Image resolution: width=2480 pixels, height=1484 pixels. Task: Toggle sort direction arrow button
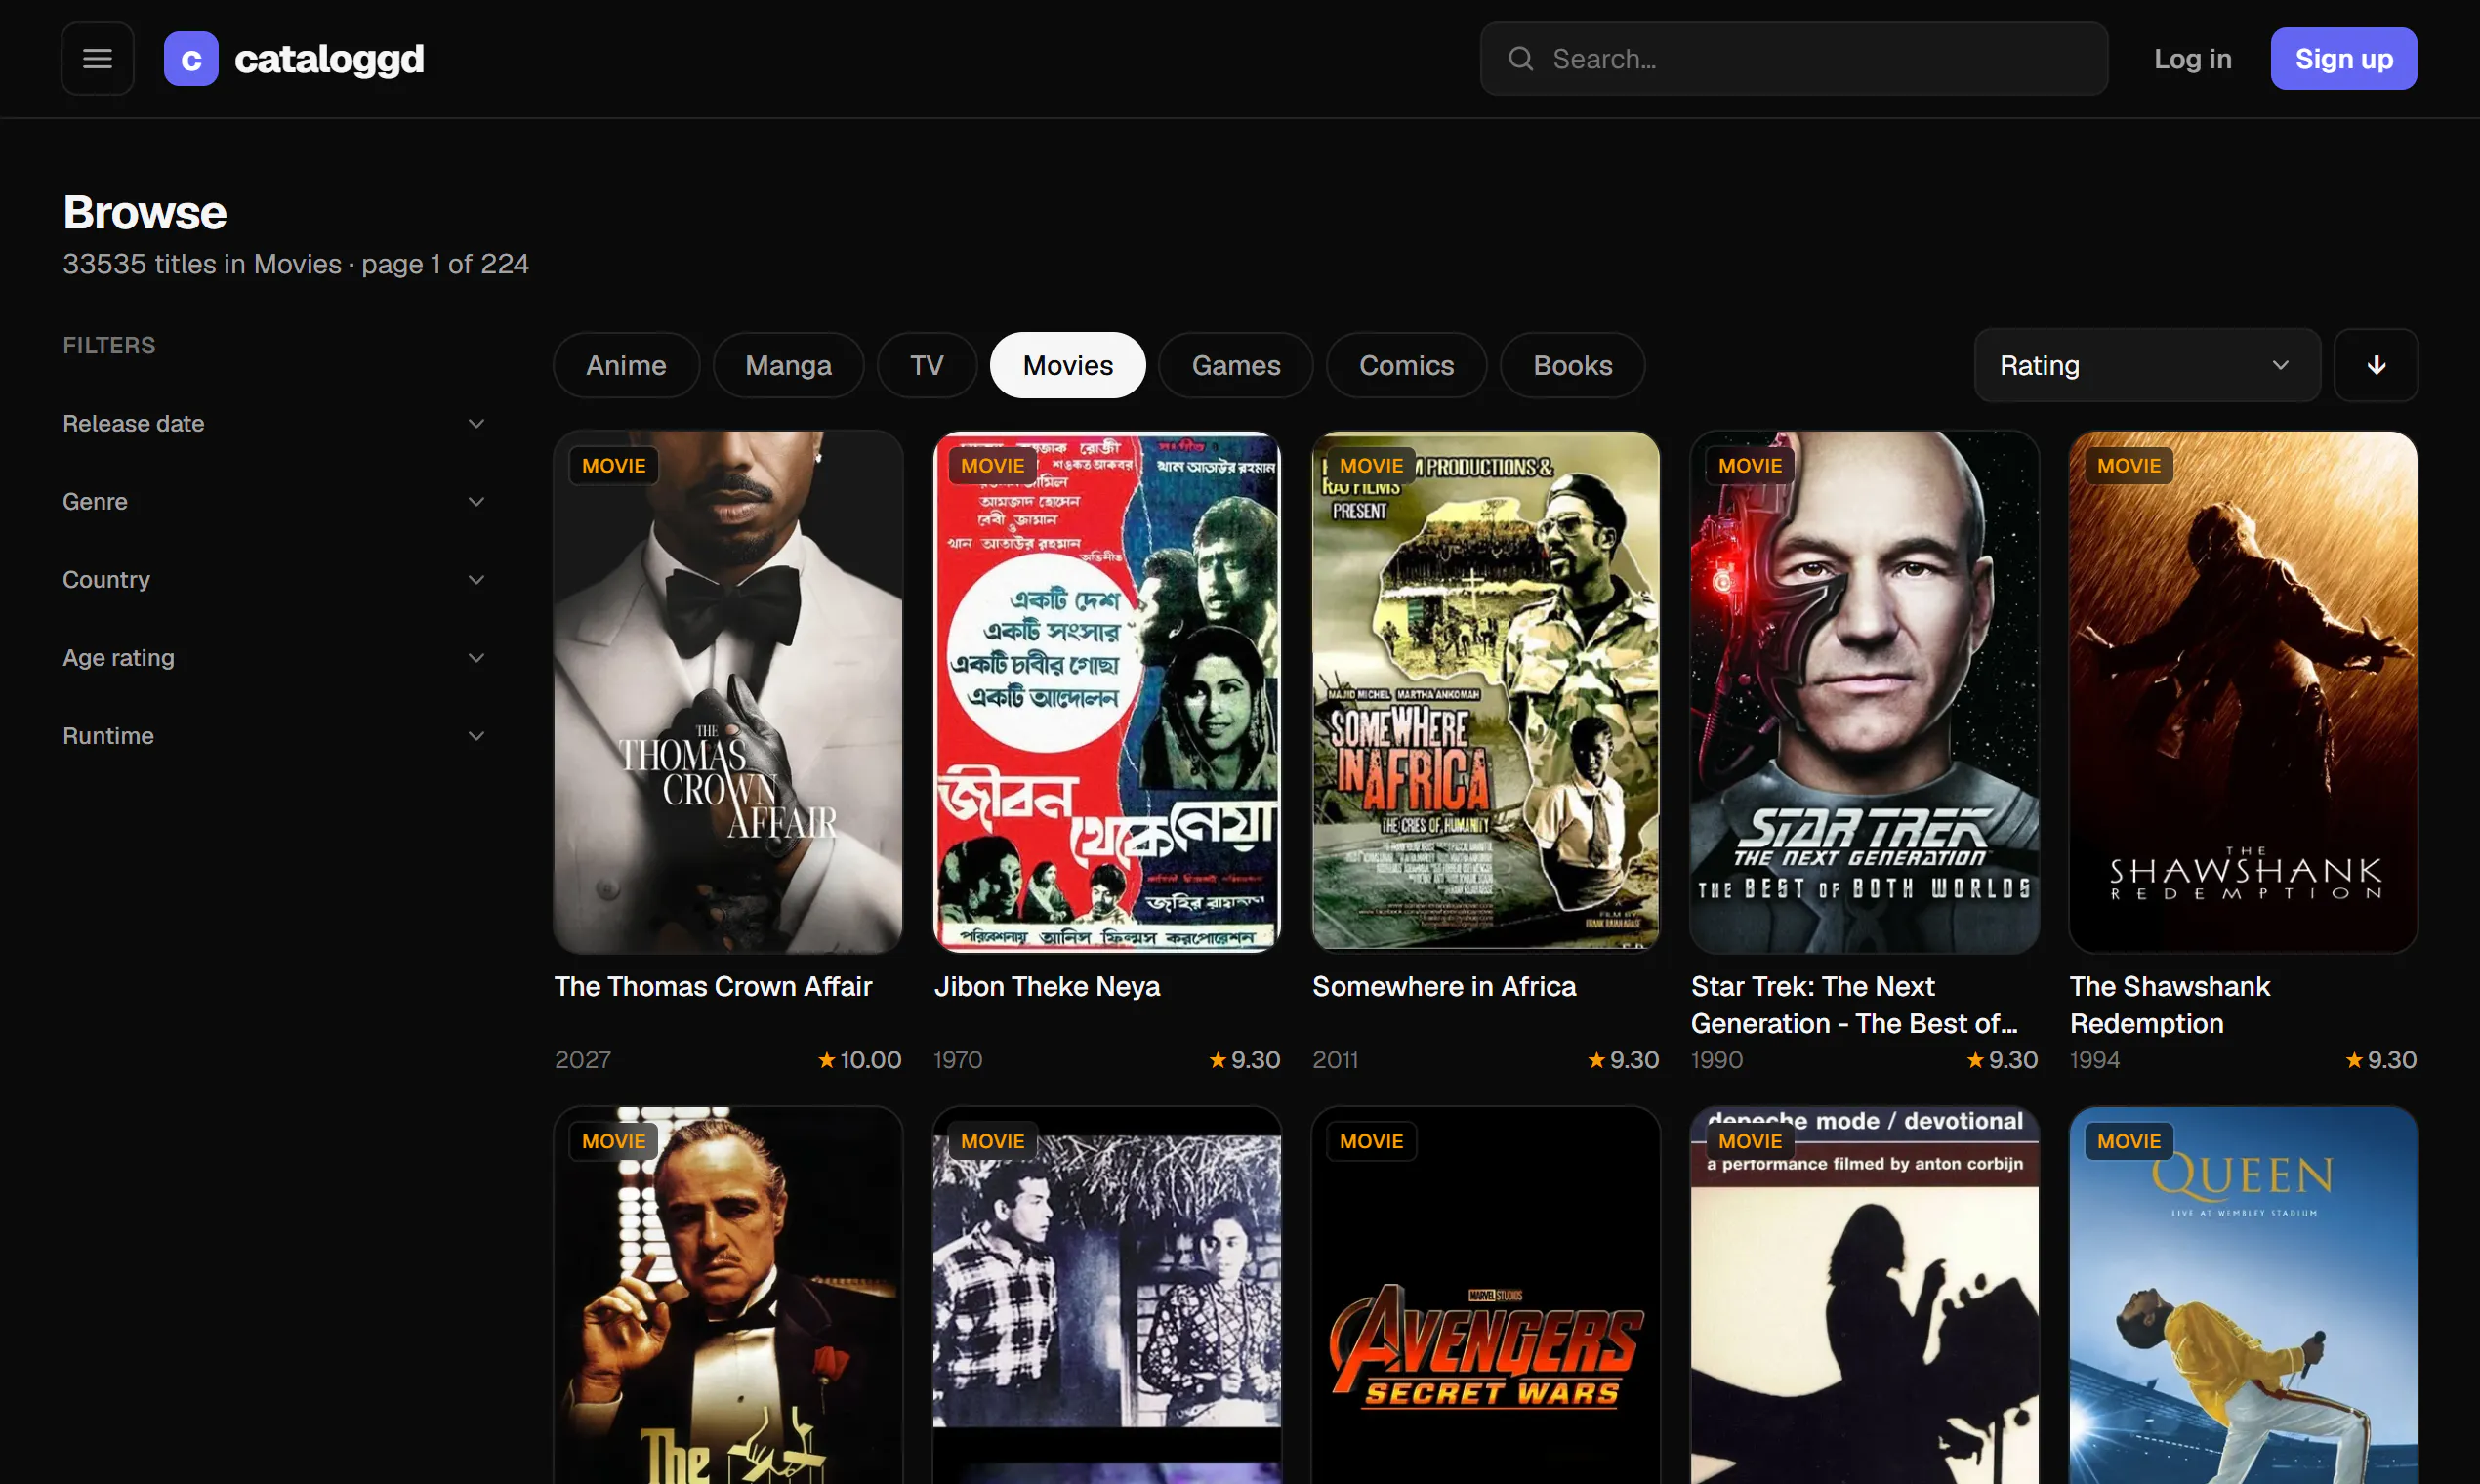(2376, 365)
